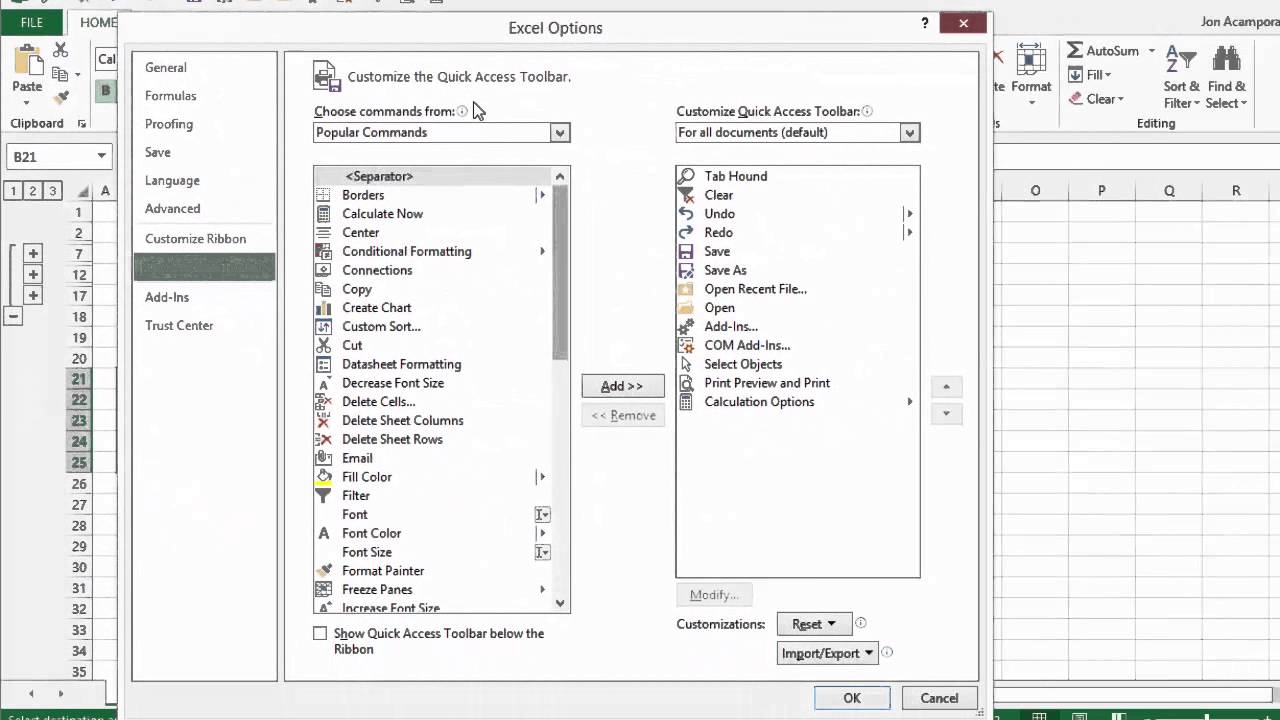1280x720 pixels.
Task: Click the Email icon in commands list
Action: point(323,458)
